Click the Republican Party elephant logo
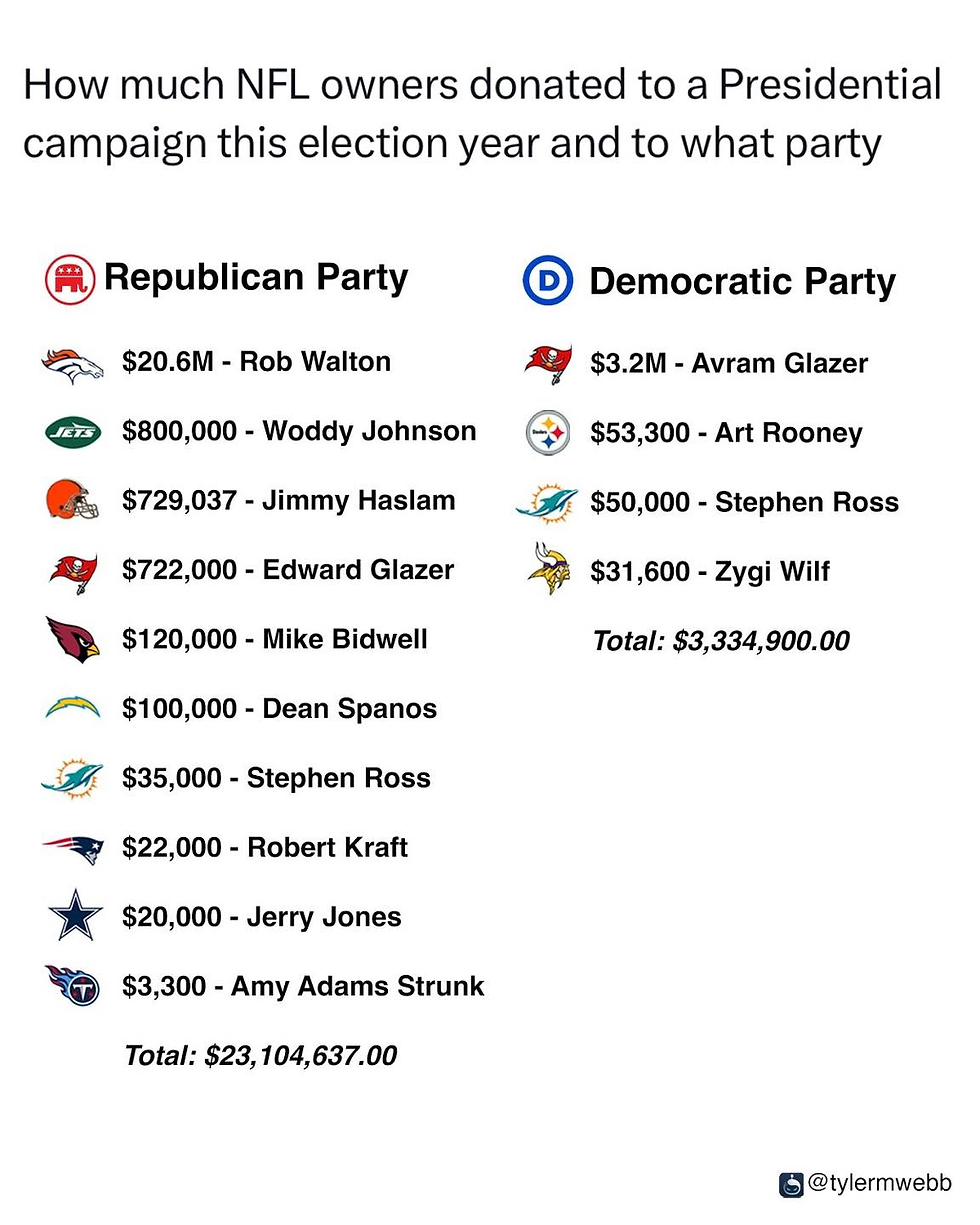The width and height of the screenshot is (980, 1225). click(70, 279)
